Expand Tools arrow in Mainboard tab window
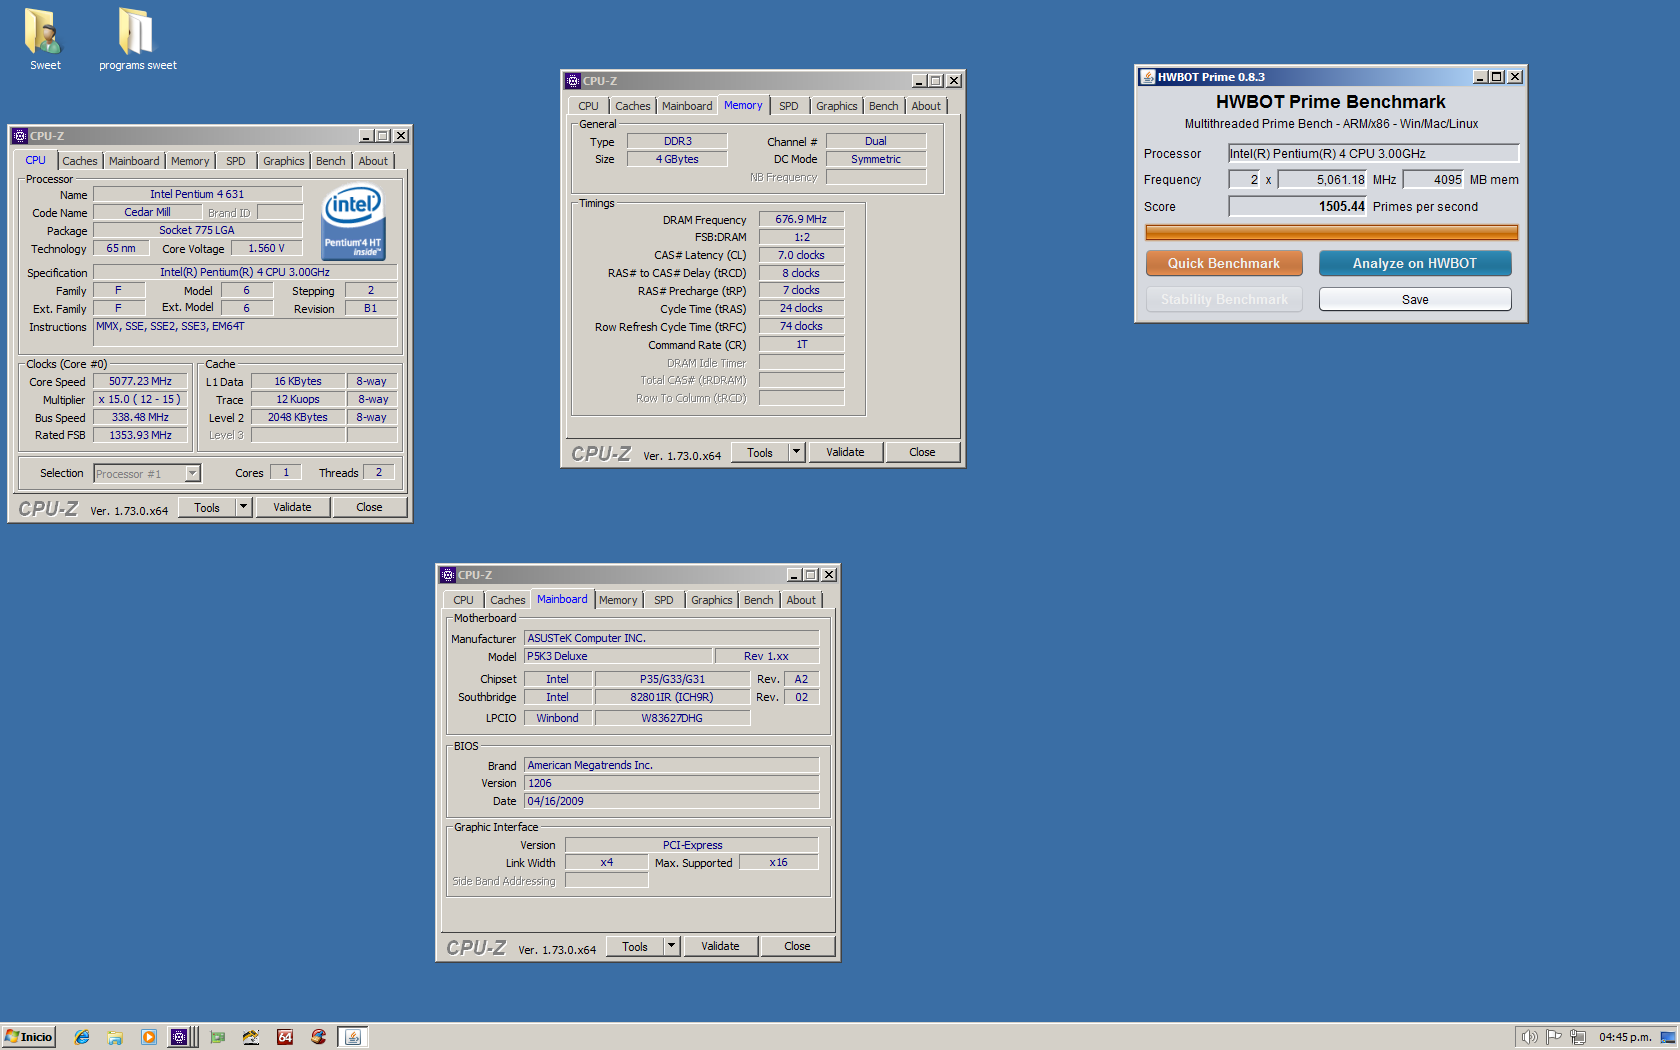This screenshot has height=1050, width=1680. (x=672, y=947)
